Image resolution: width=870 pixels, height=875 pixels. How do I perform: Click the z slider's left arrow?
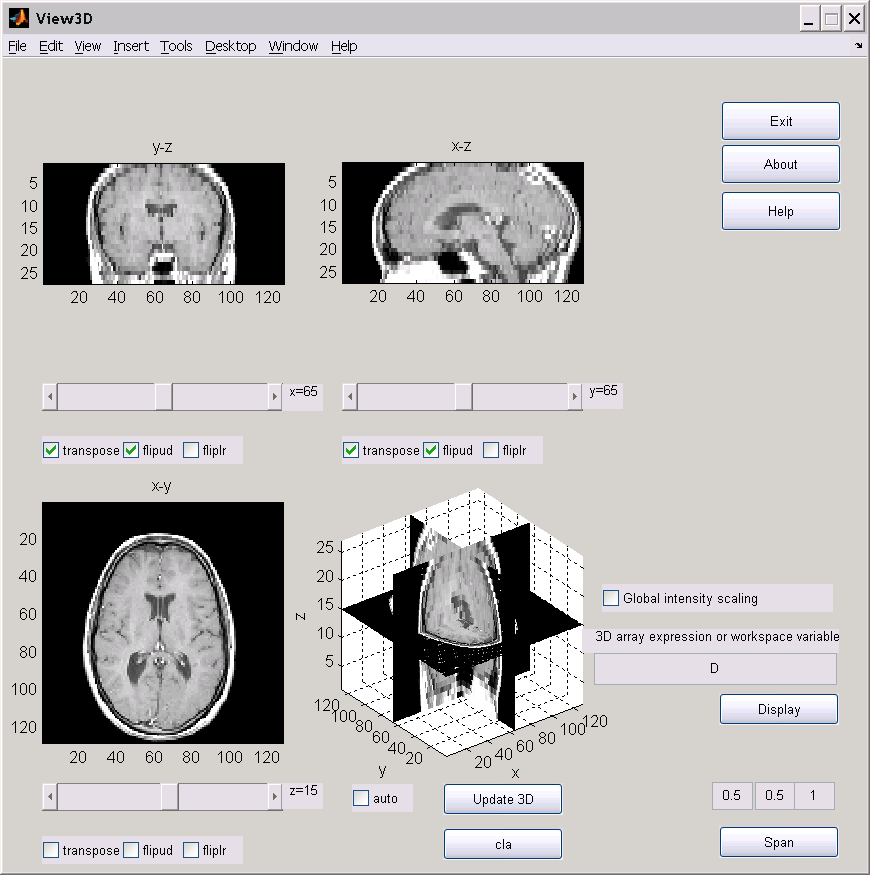click(x=50, y=797)
